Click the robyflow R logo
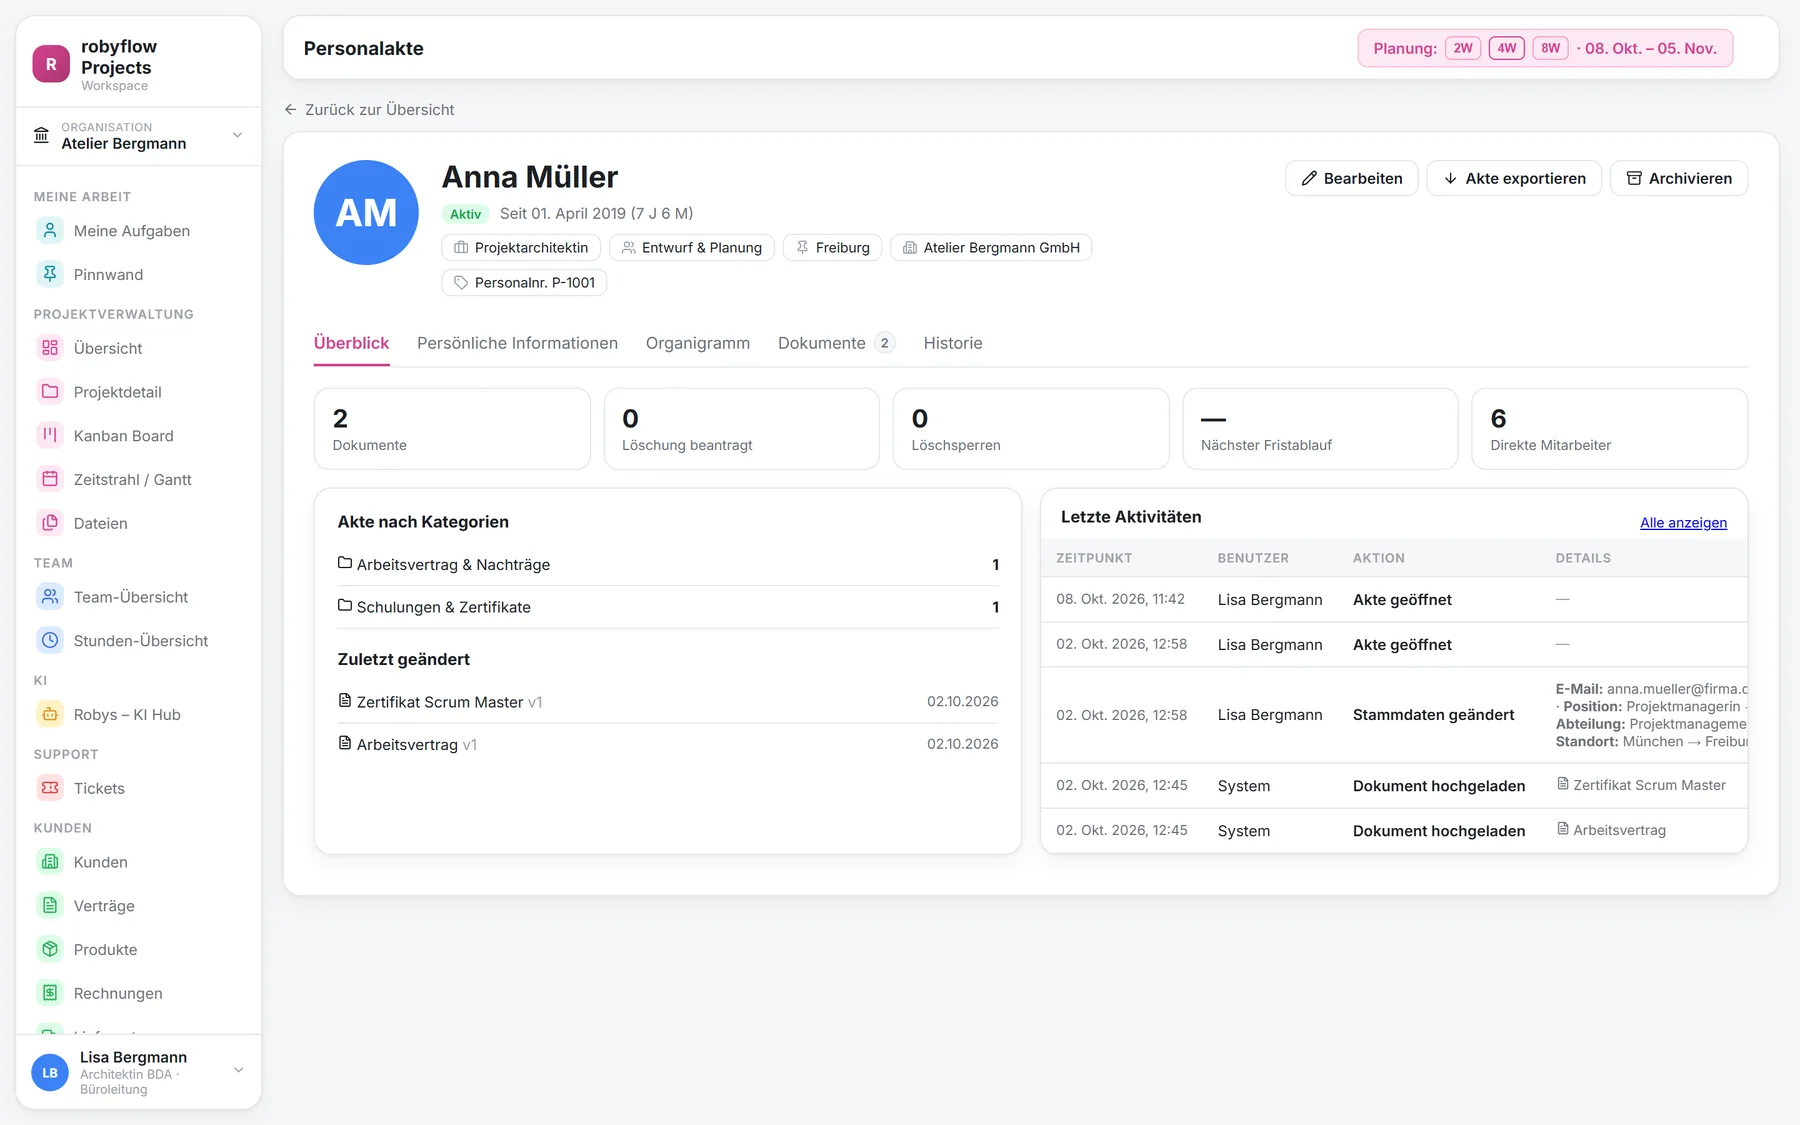 [51, 64]
